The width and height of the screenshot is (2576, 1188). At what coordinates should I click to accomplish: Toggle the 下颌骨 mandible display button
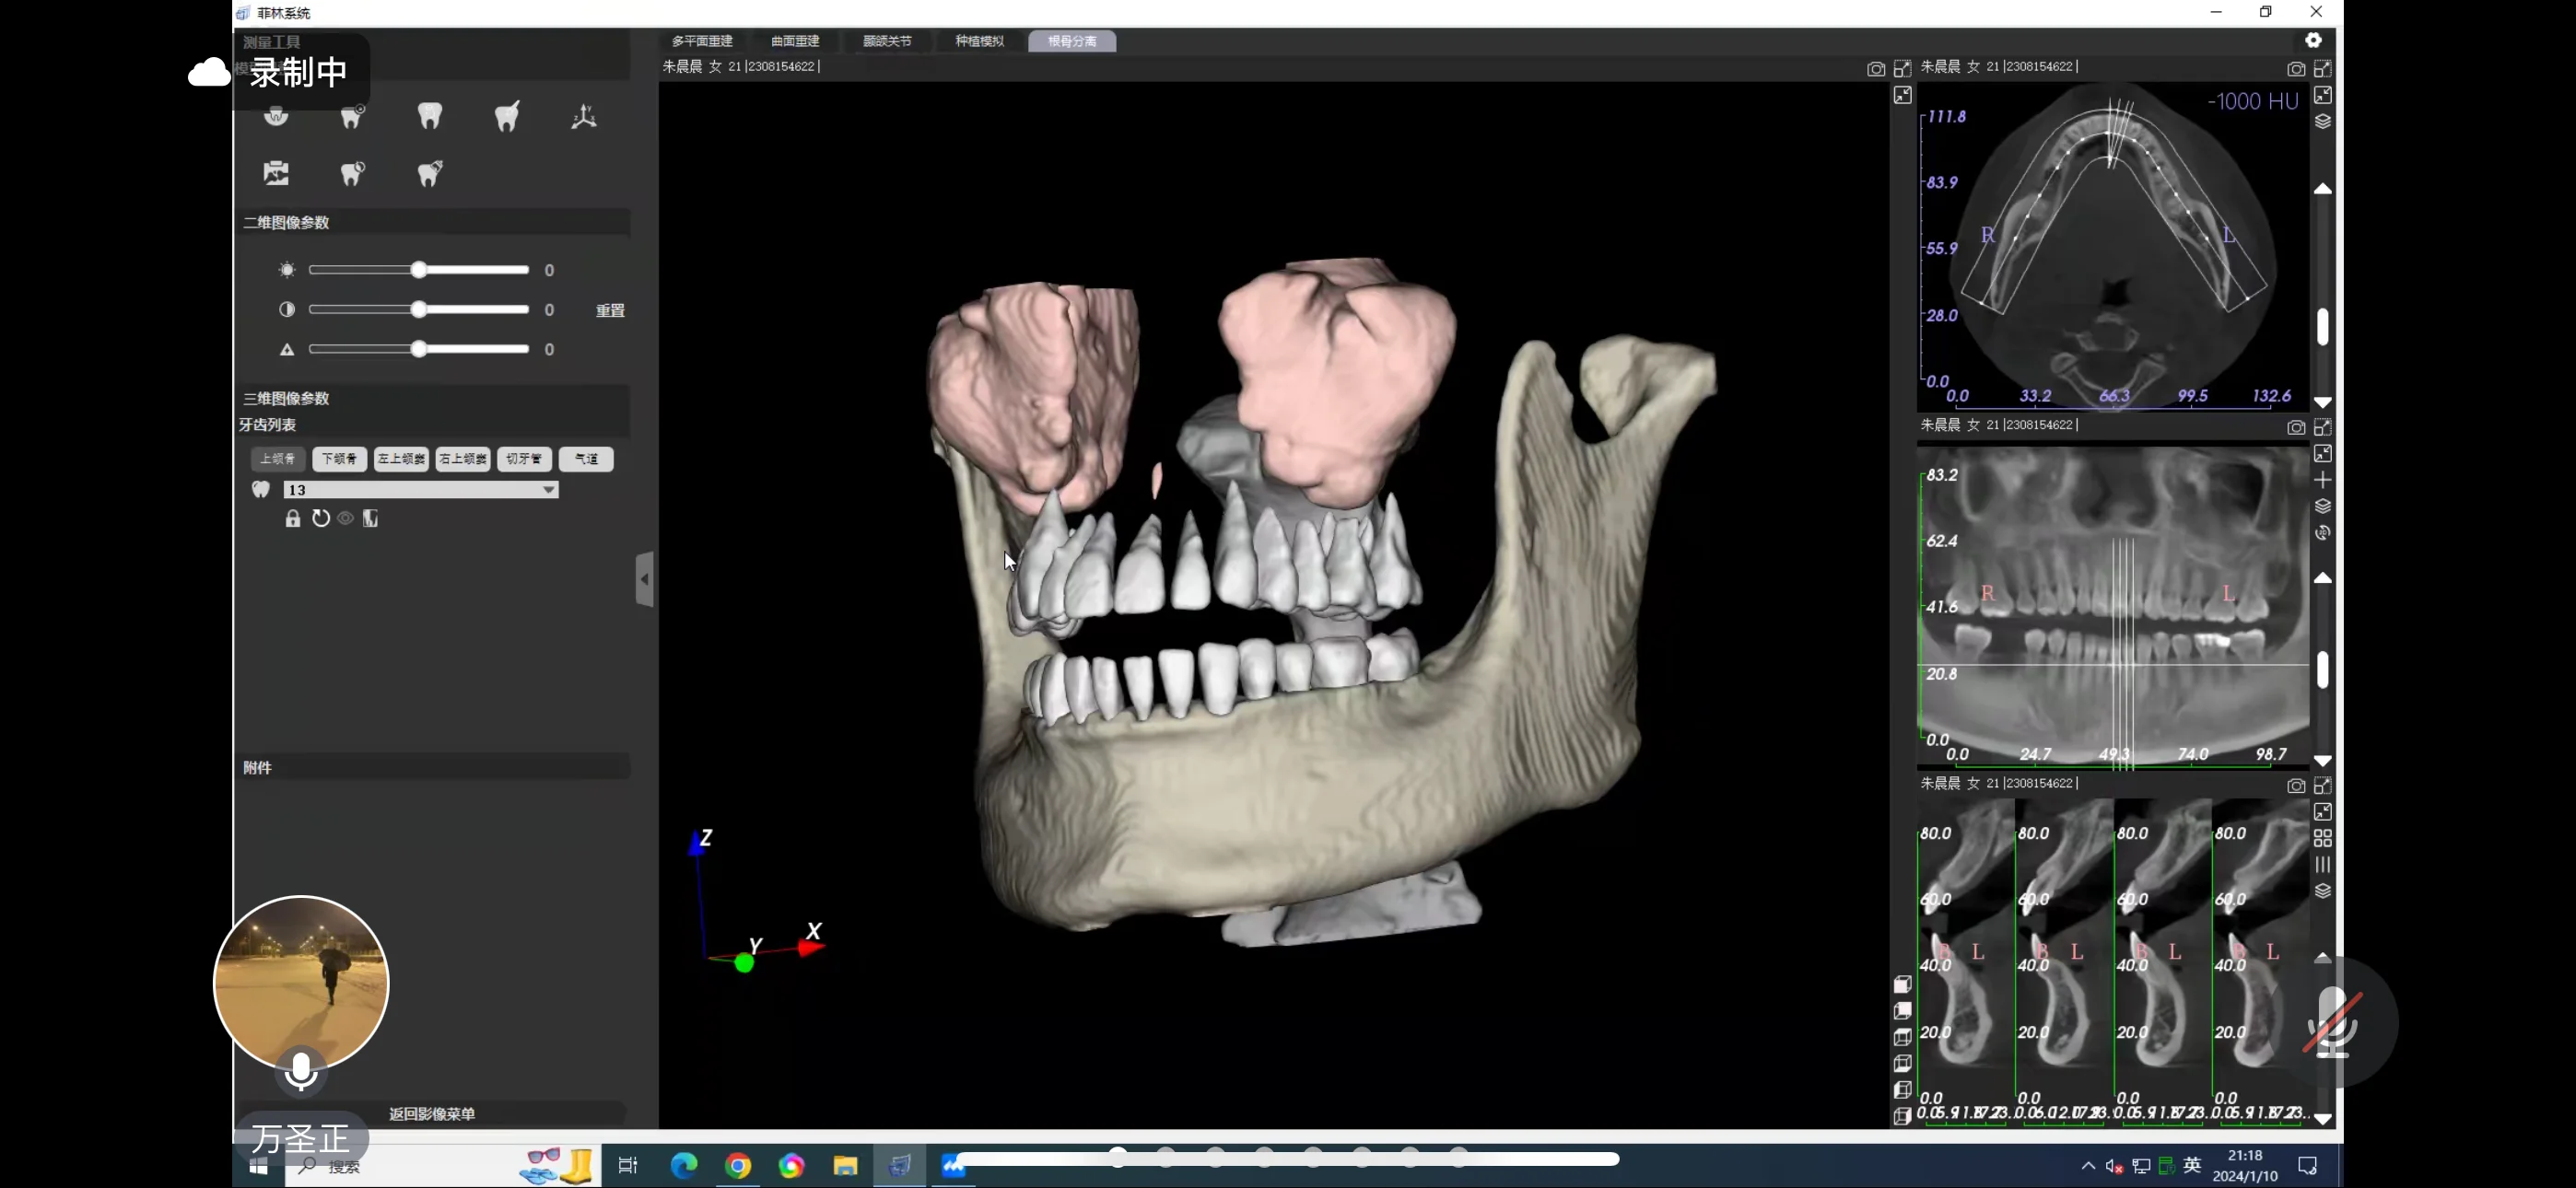pyautogui.click(x=339, y=459)
